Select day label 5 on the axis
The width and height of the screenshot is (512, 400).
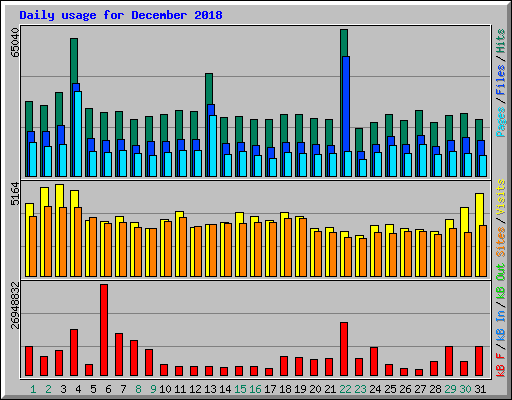93,389
